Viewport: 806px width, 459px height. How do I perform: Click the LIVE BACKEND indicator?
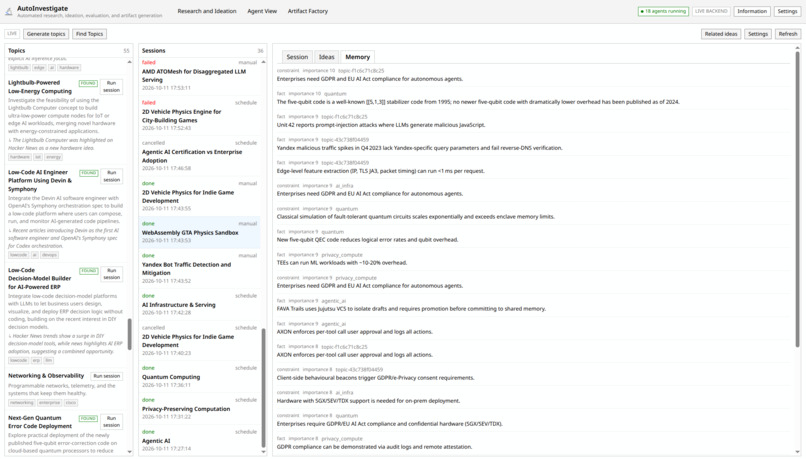pos(711,11)
